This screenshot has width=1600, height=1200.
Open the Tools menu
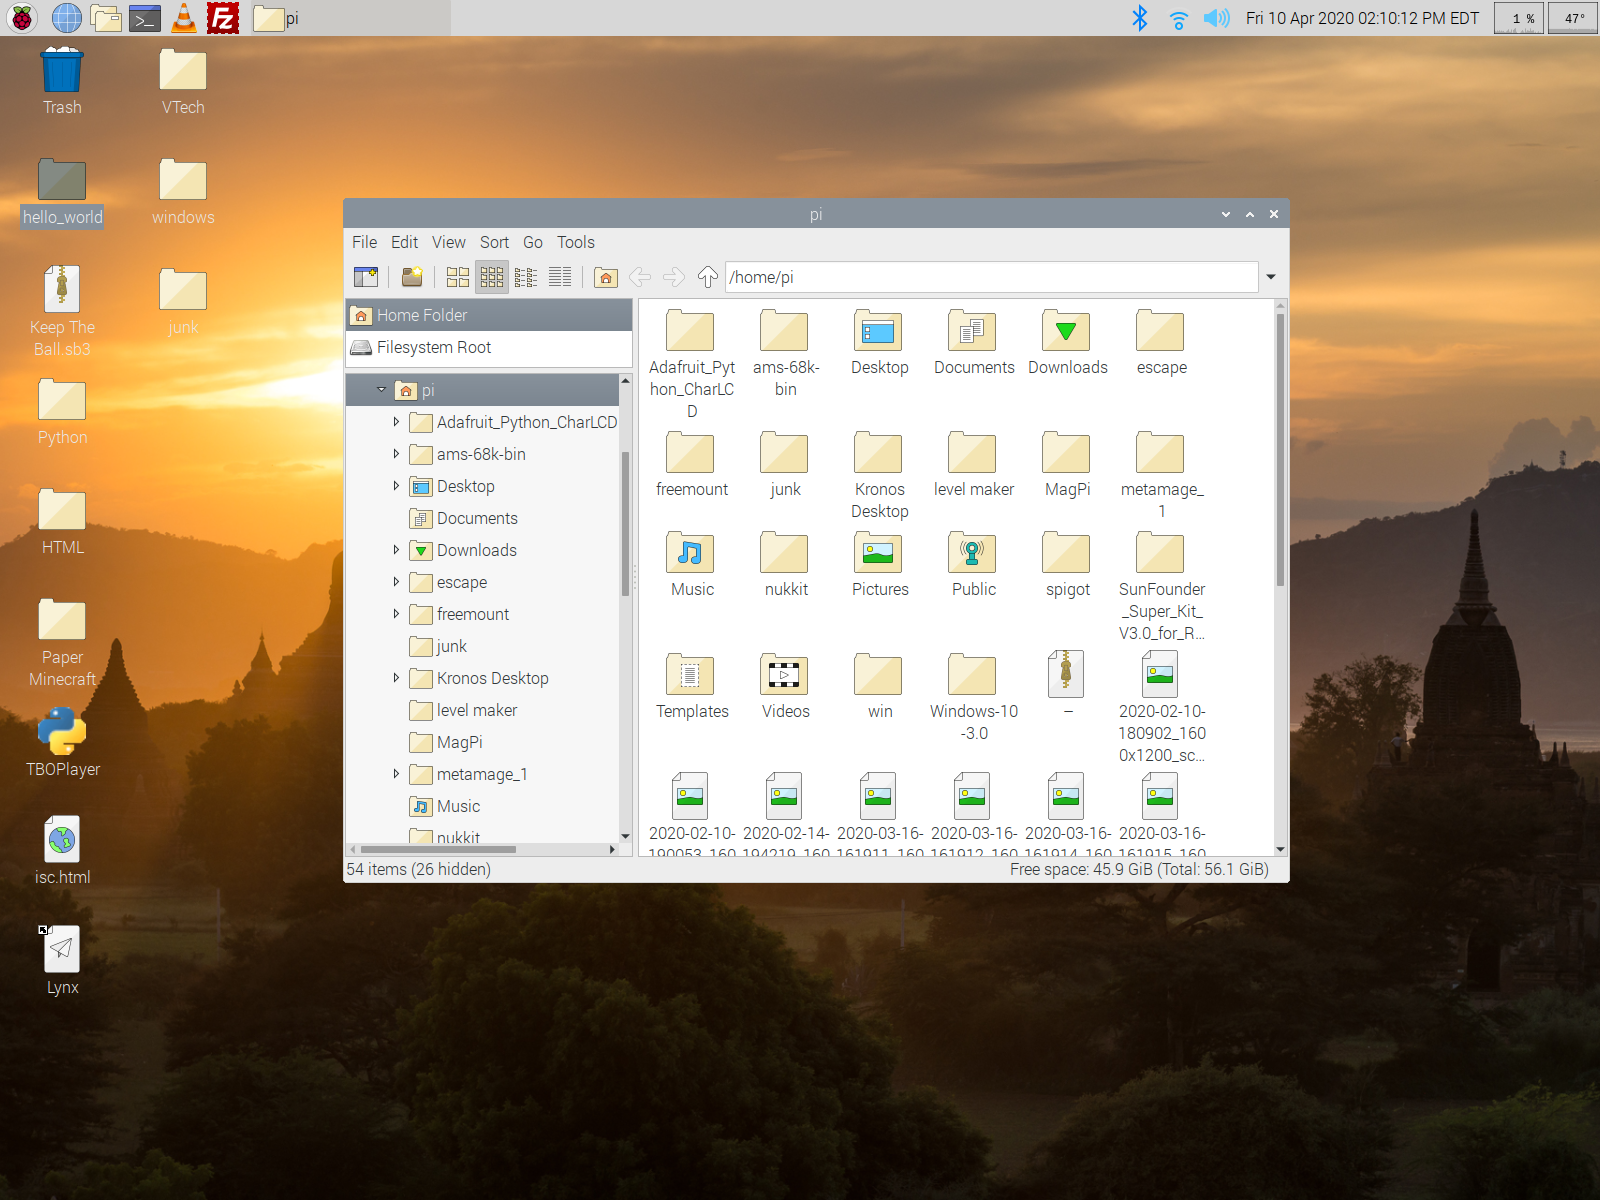click(x=575, y=242)
